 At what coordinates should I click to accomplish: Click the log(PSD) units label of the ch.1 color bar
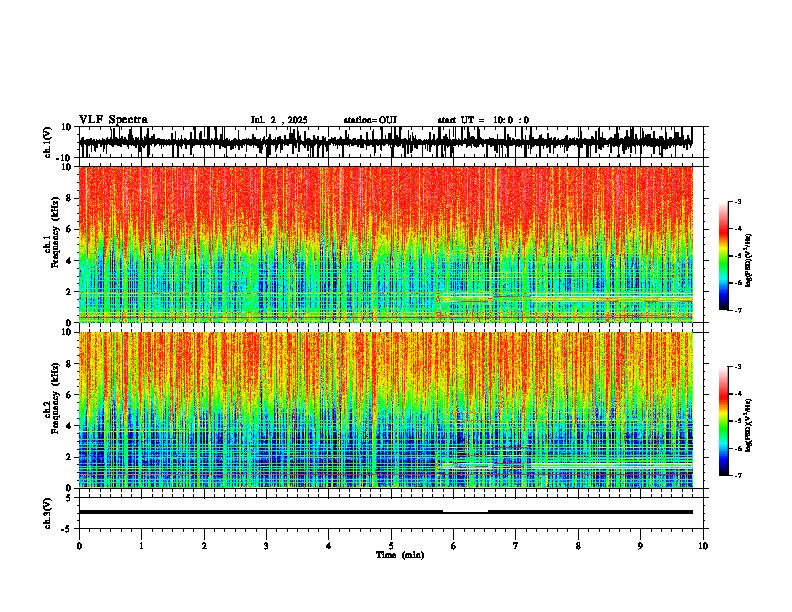pyautogui.click(x=749, y=260)
